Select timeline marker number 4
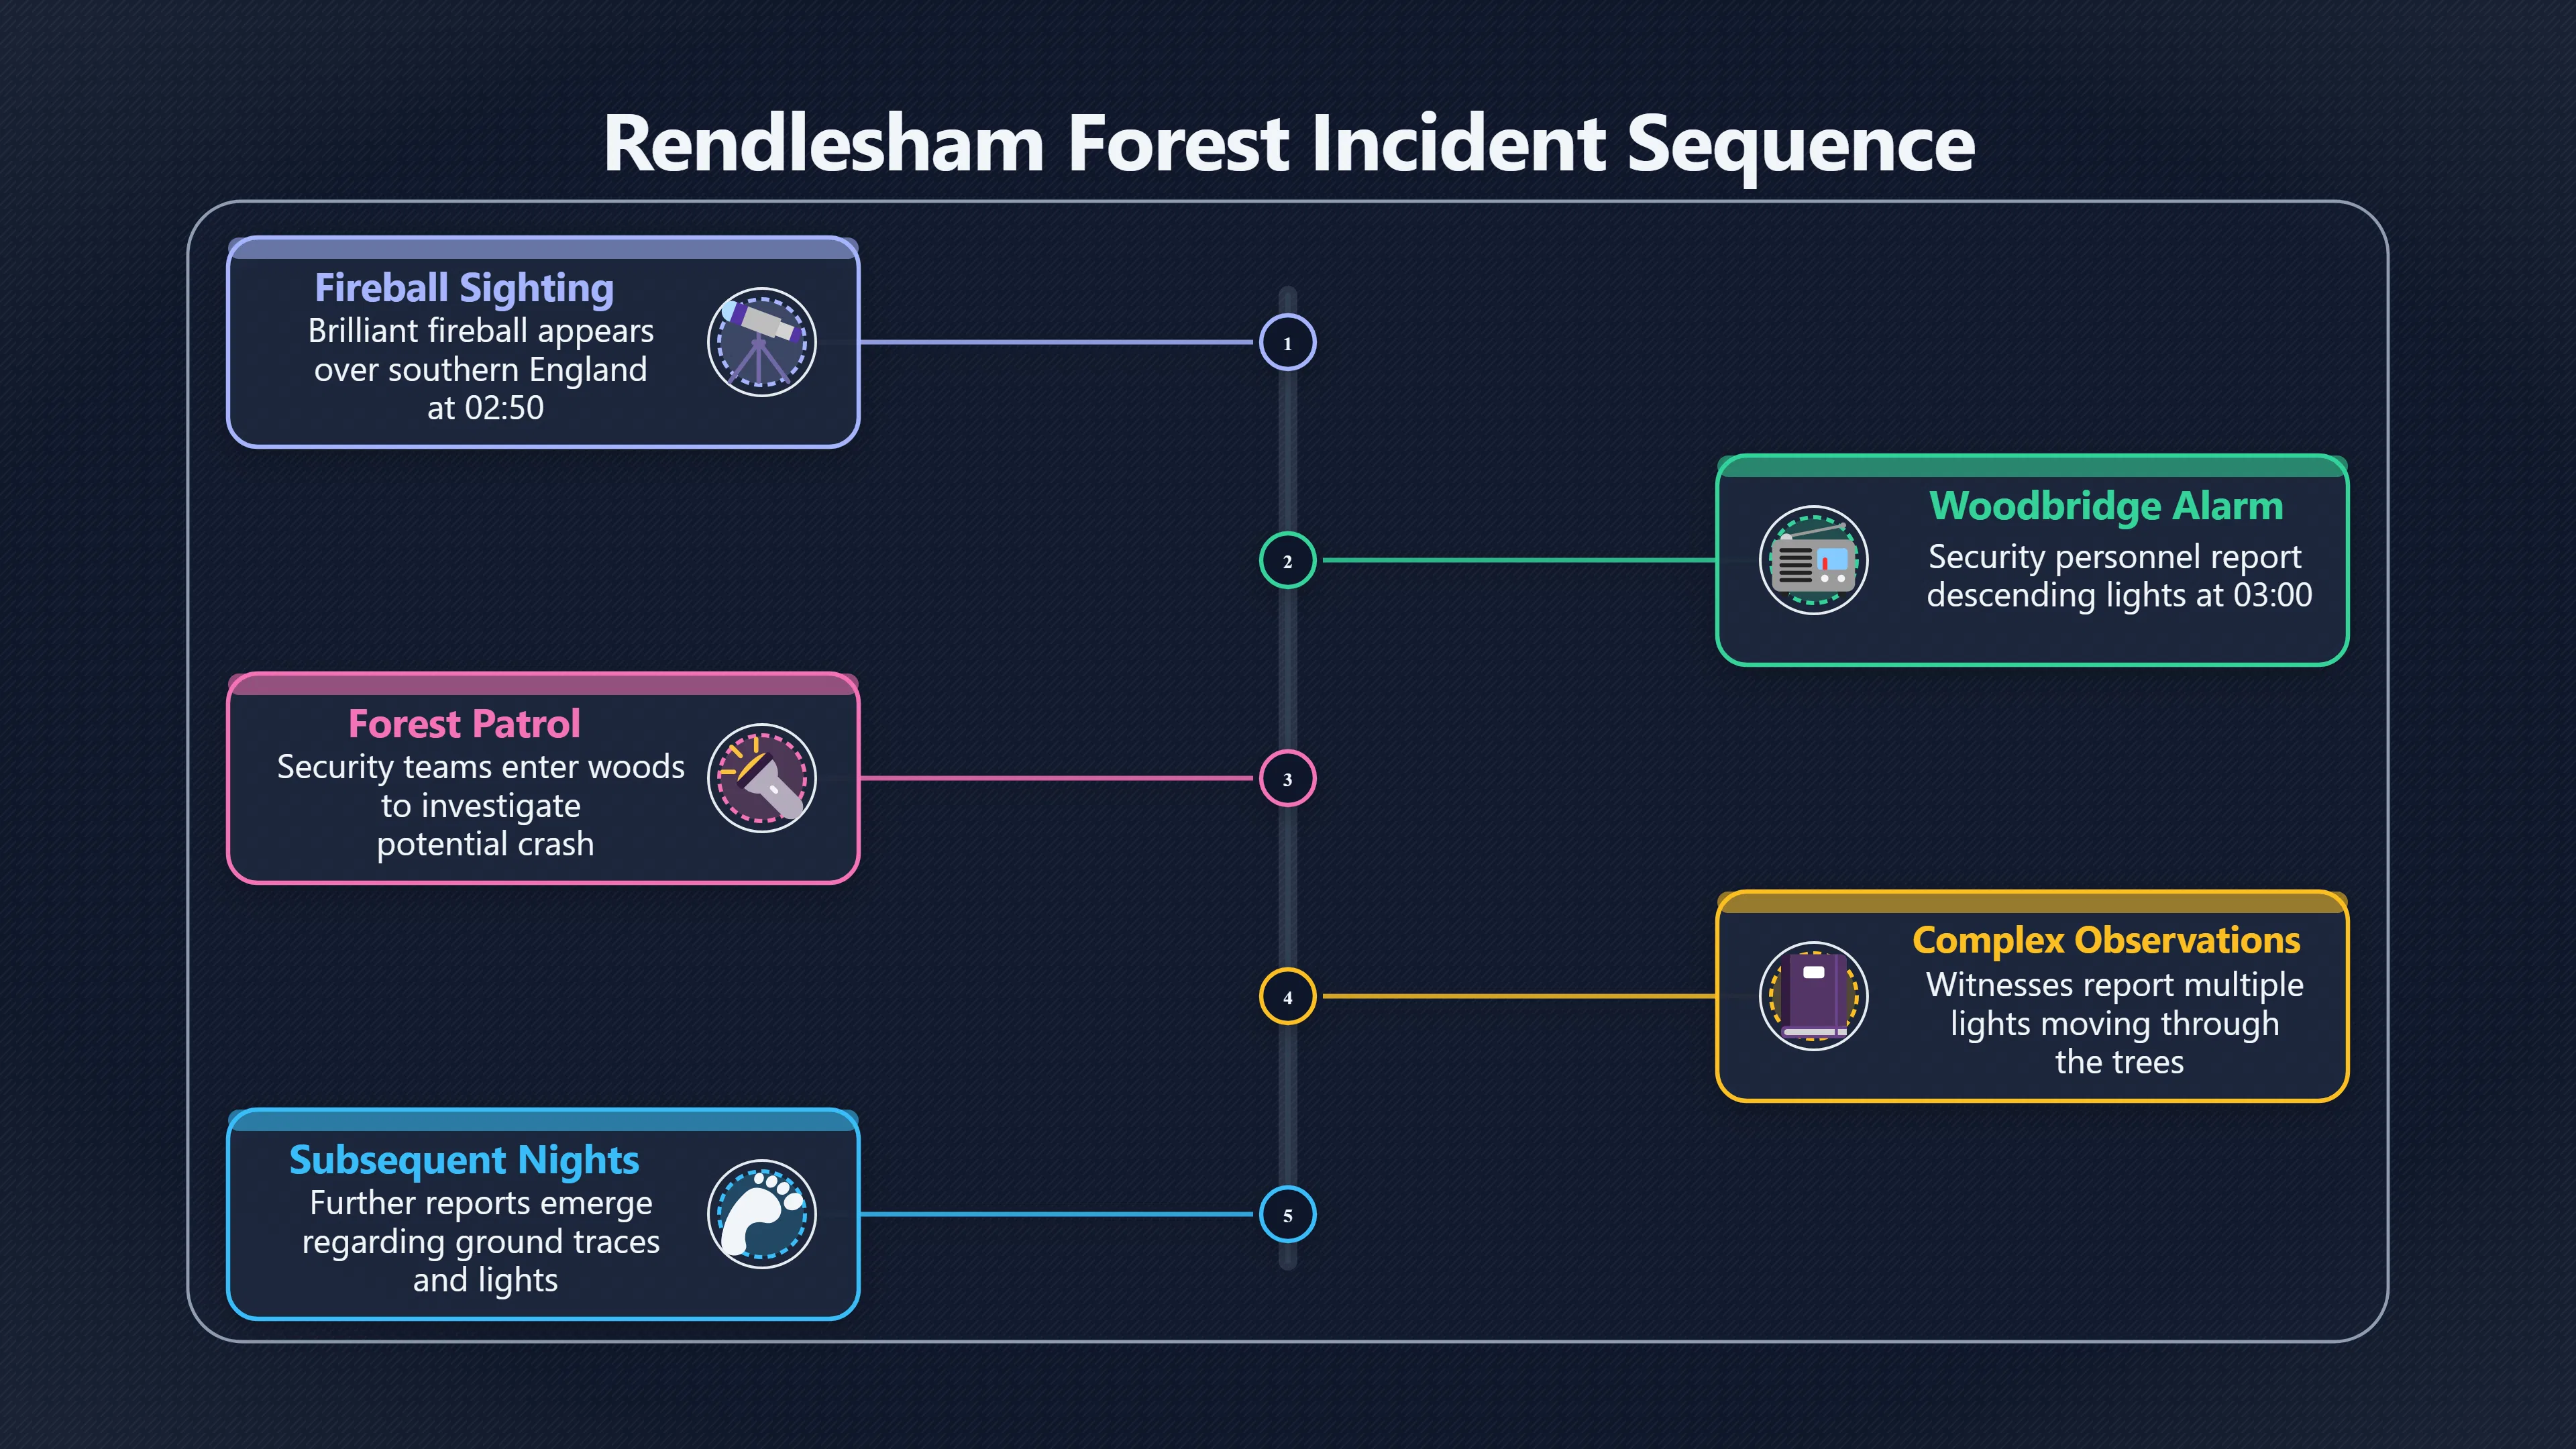 (1287, 996)
